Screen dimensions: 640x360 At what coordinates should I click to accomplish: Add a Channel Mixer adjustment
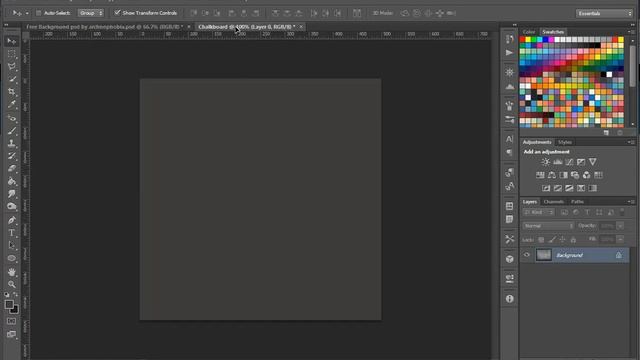(587, 175)
